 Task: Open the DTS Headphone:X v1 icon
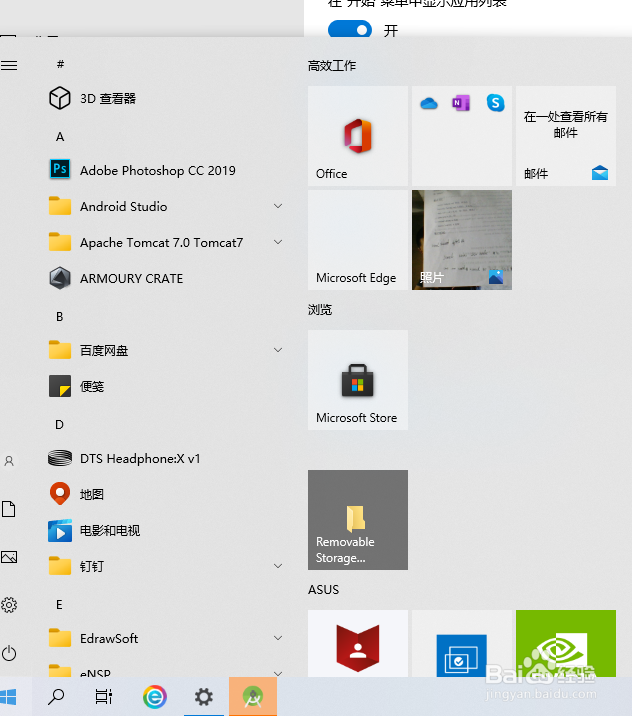(60, 458)
